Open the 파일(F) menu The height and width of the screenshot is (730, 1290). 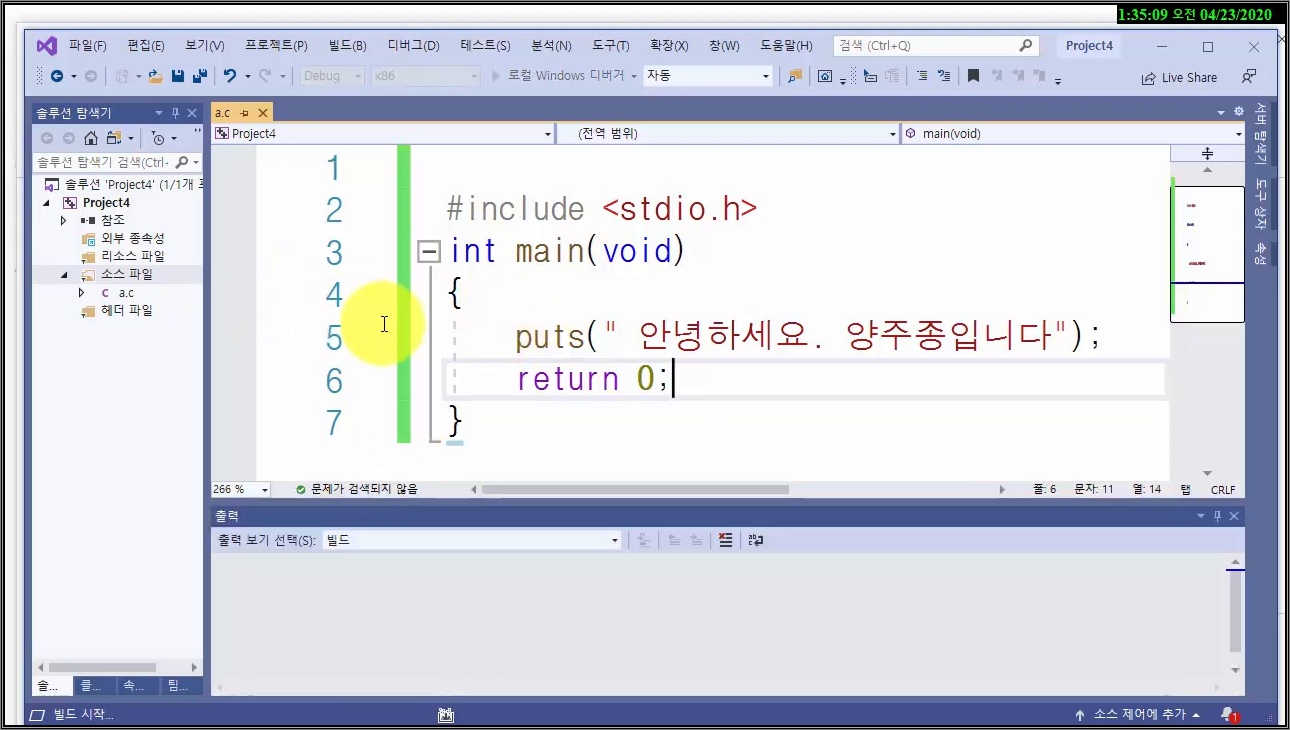click(x=87, y=46)
